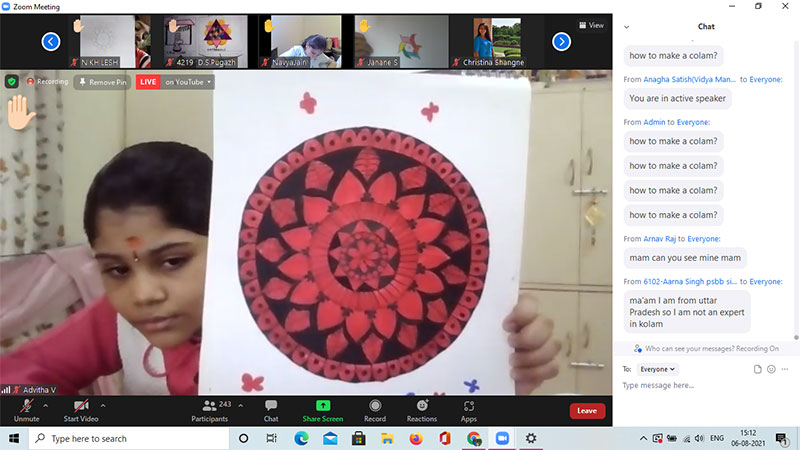Remove Pin from the pinned video
This screenshot has width=800, height=450.
(x=103, y=82)
